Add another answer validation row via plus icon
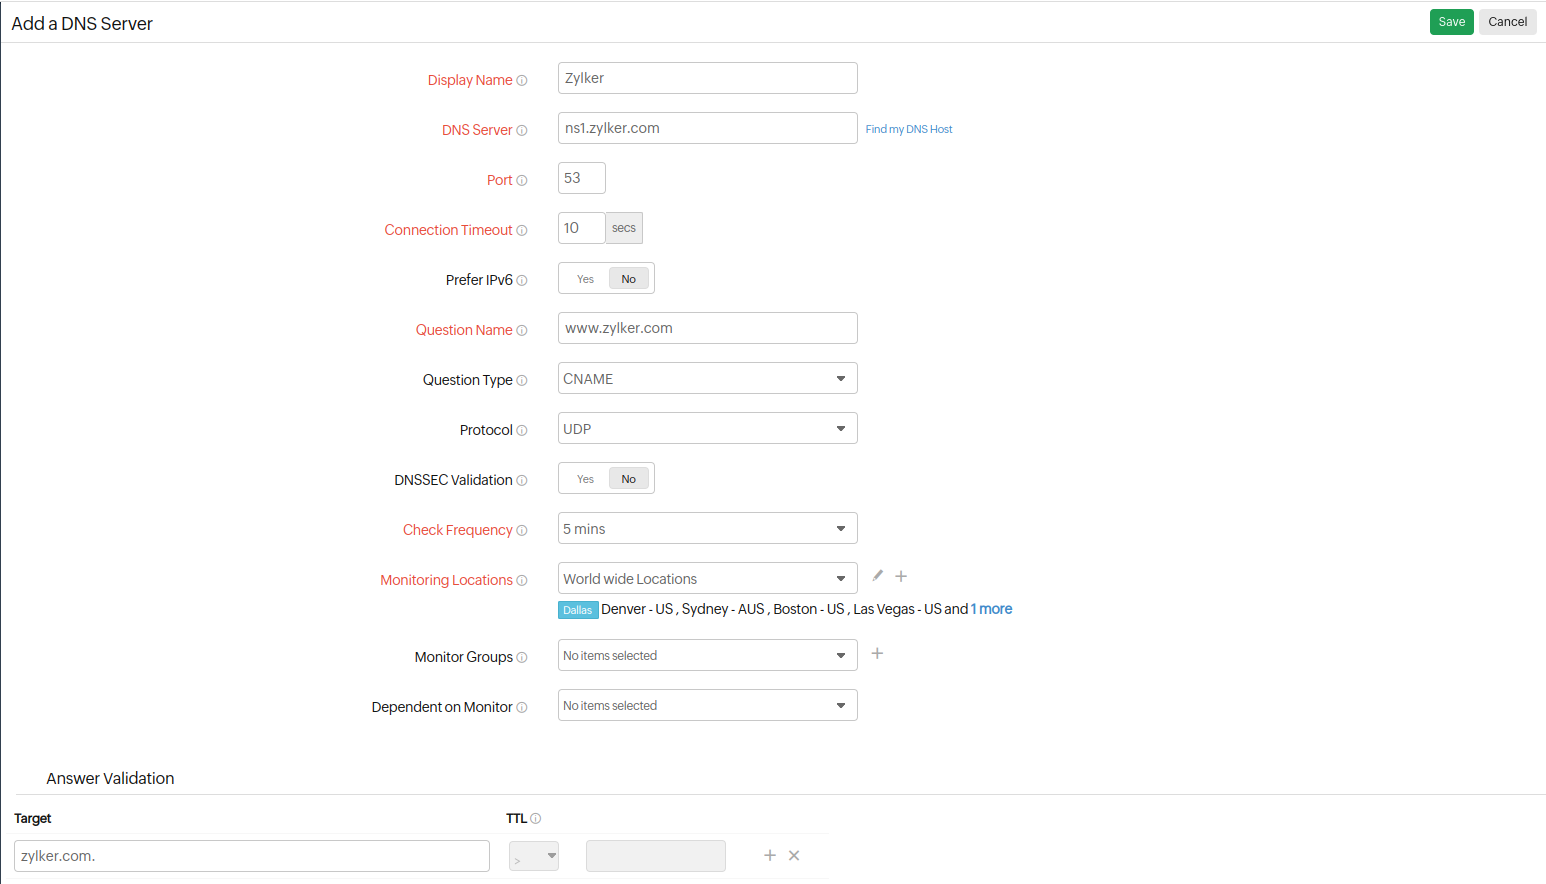 [x=770, y=855]
